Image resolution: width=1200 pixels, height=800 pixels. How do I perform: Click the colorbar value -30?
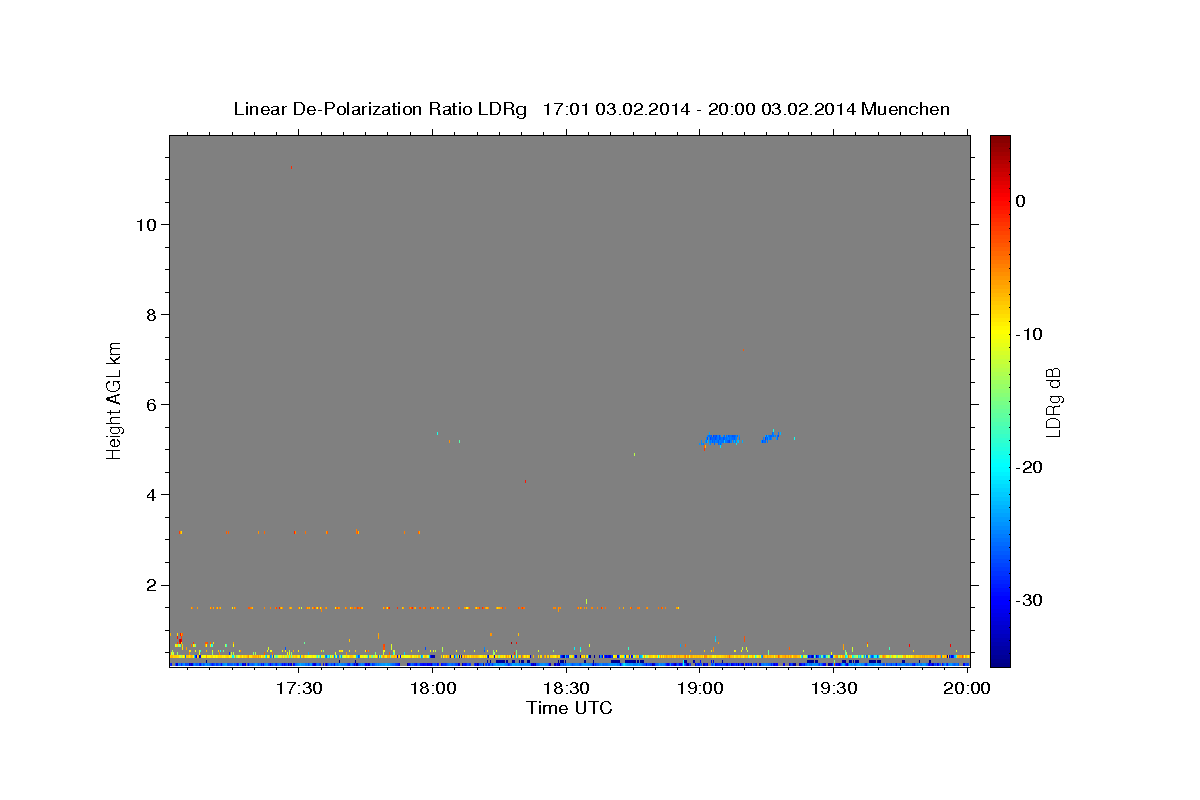tap(1029, 600)
